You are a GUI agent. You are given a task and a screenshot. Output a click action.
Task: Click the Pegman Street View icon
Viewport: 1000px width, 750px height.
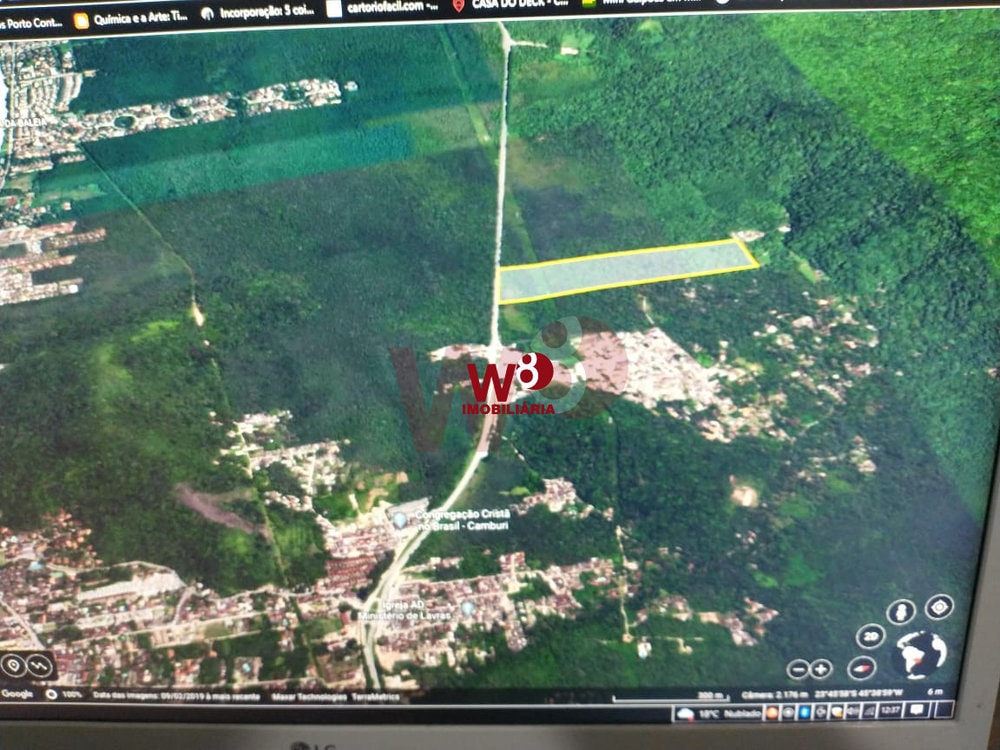tap(901, 612)
